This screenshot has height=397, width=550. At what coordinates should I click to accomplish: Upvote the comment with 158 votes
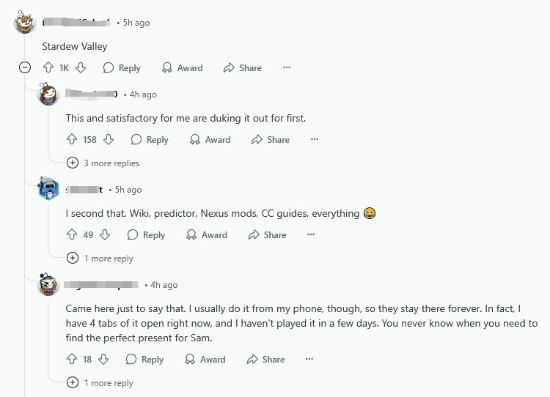pos(72,140)
